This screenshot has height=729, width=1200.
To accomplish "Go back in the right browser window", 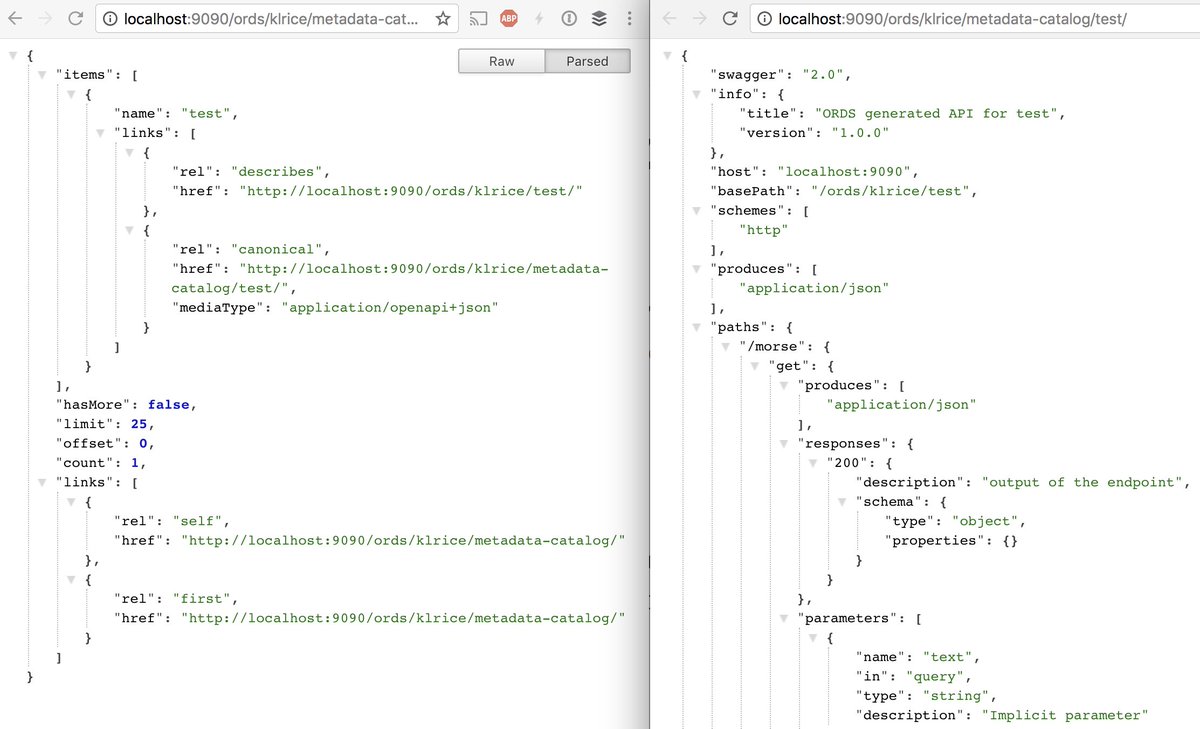I will point(669,18).
